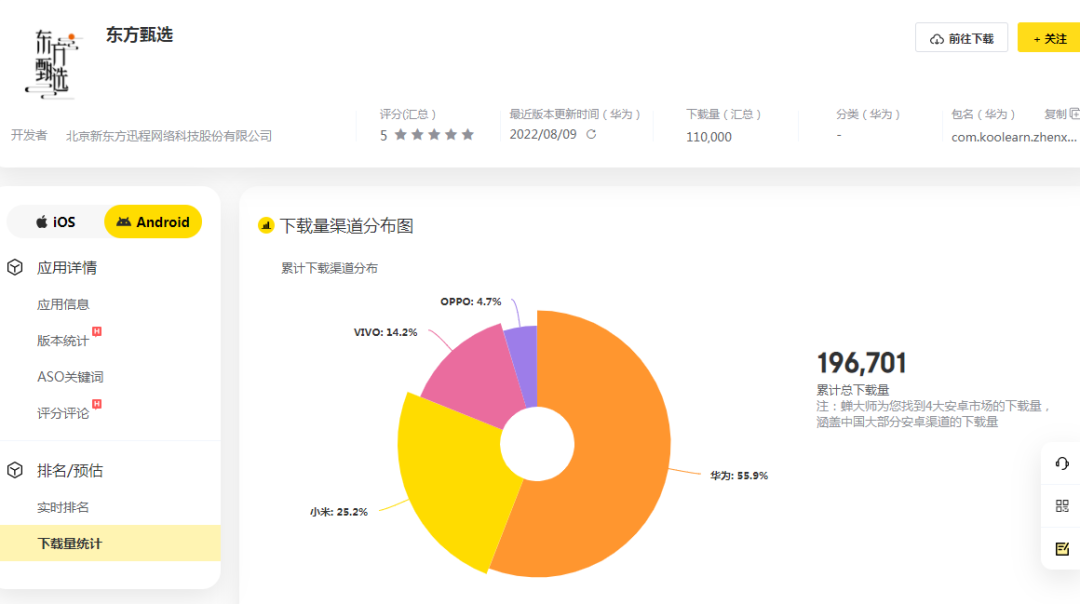
Task: Open the QR code icon on right edge
Action: click(x=1062, y=506)
